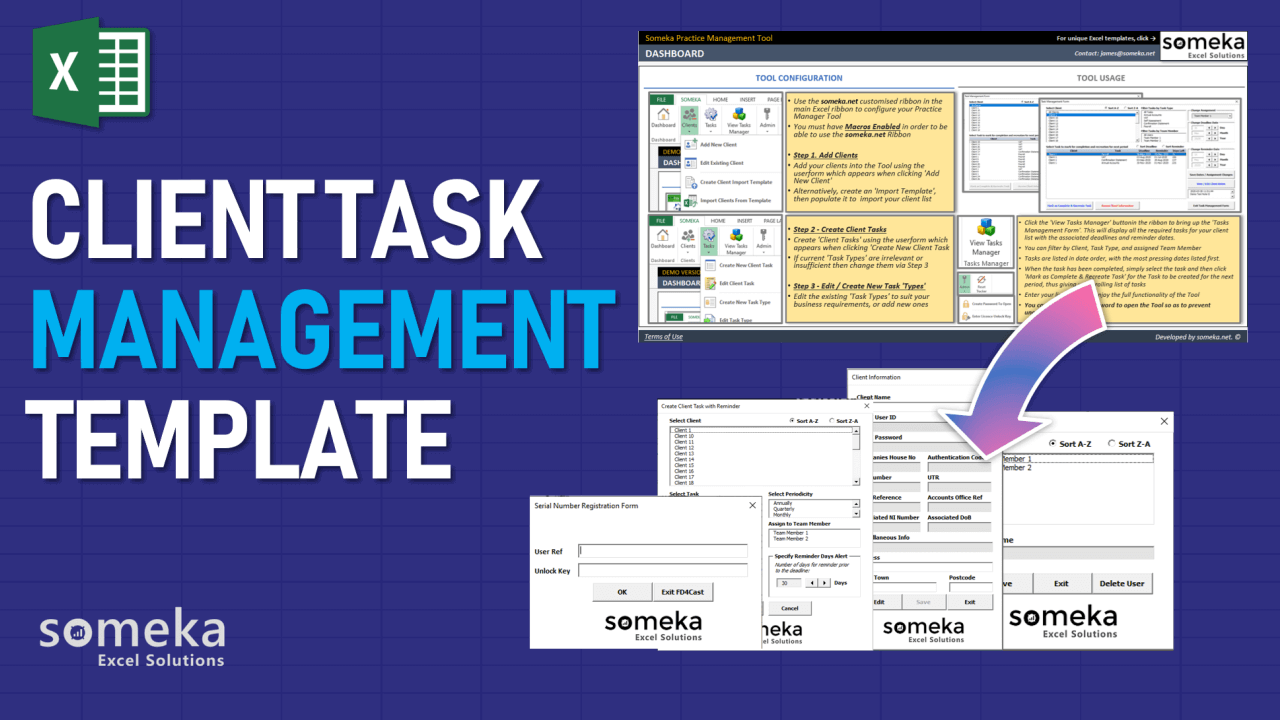The width and height of the screenshot is (1280, 720).
Task: Click Clients icon in the Tasks-menu ribbon
Action: pyautogui.click(x=688, y=236)
